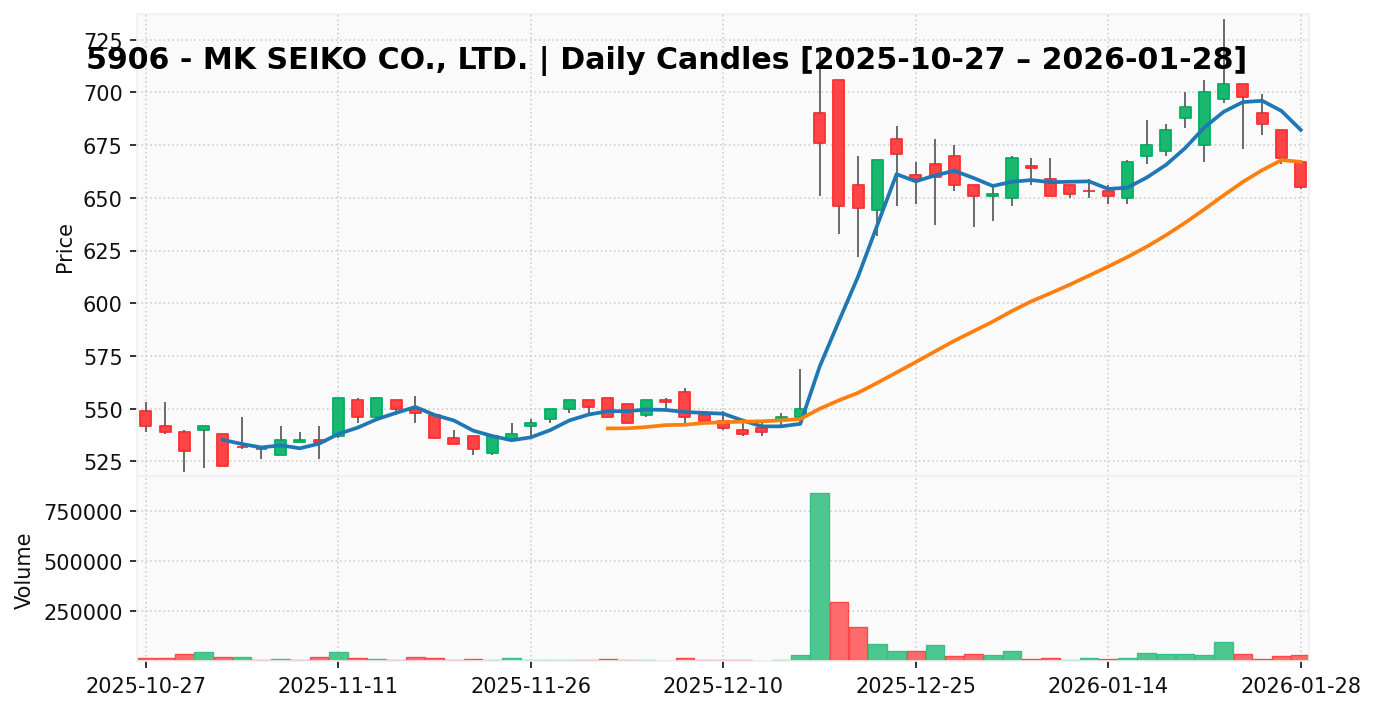Click the Price axis label

(65, 248)
